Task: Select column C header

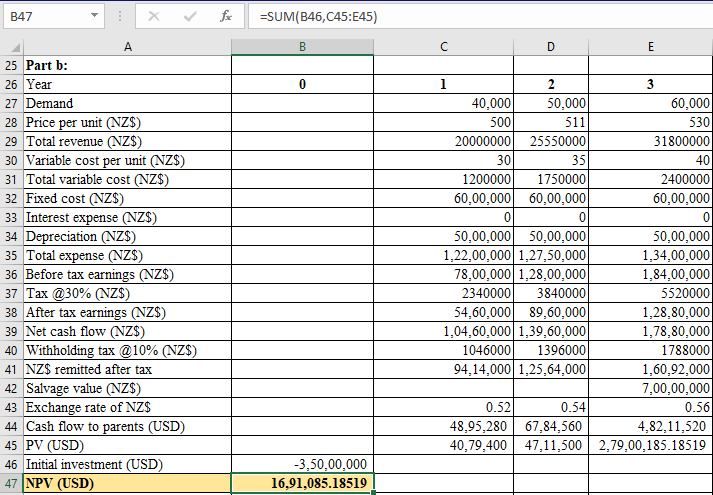Action: pyautogui.click(x=444, y=46)
